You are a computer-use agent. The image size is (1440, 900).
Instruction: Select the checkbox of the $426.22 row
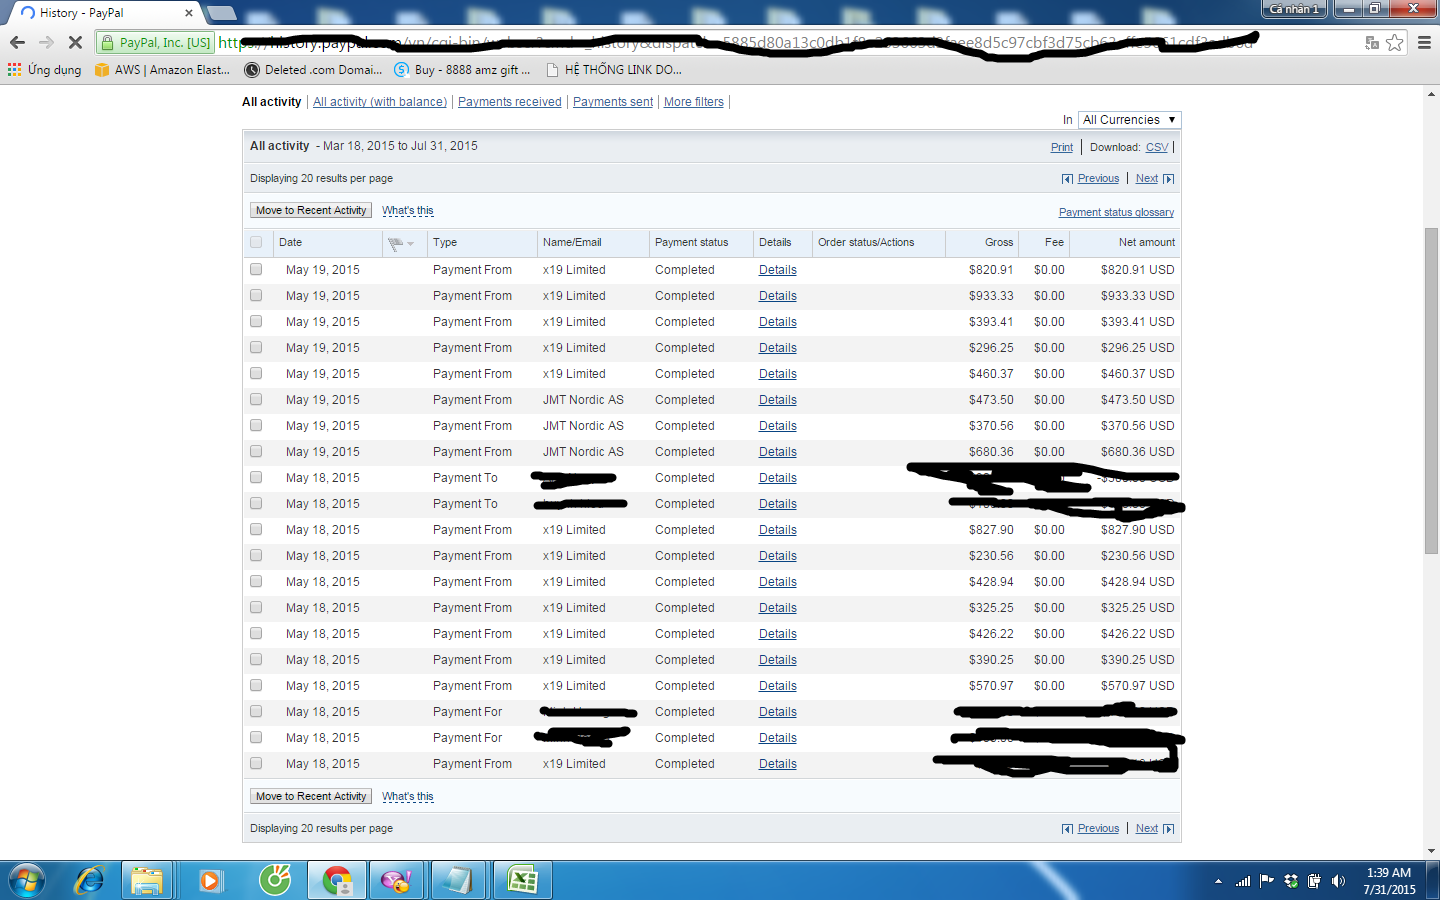(256, 634)
